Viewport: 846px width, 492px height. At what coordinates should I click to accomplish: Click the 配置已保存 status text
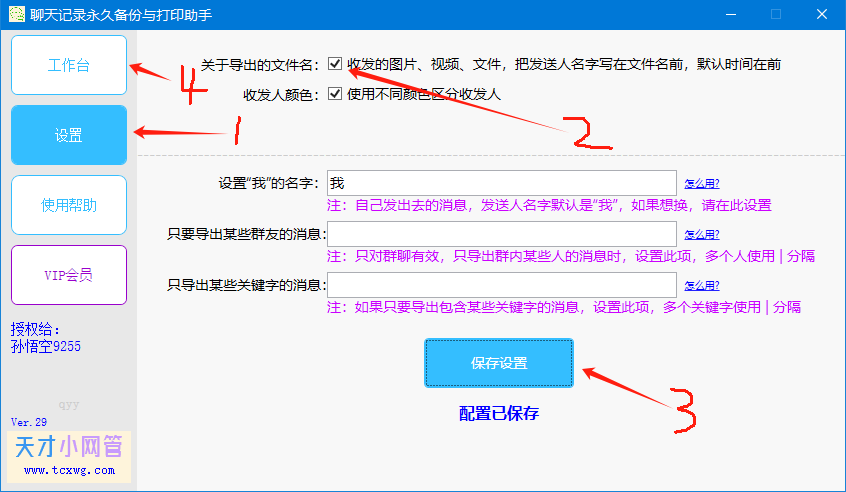[499, 413]
